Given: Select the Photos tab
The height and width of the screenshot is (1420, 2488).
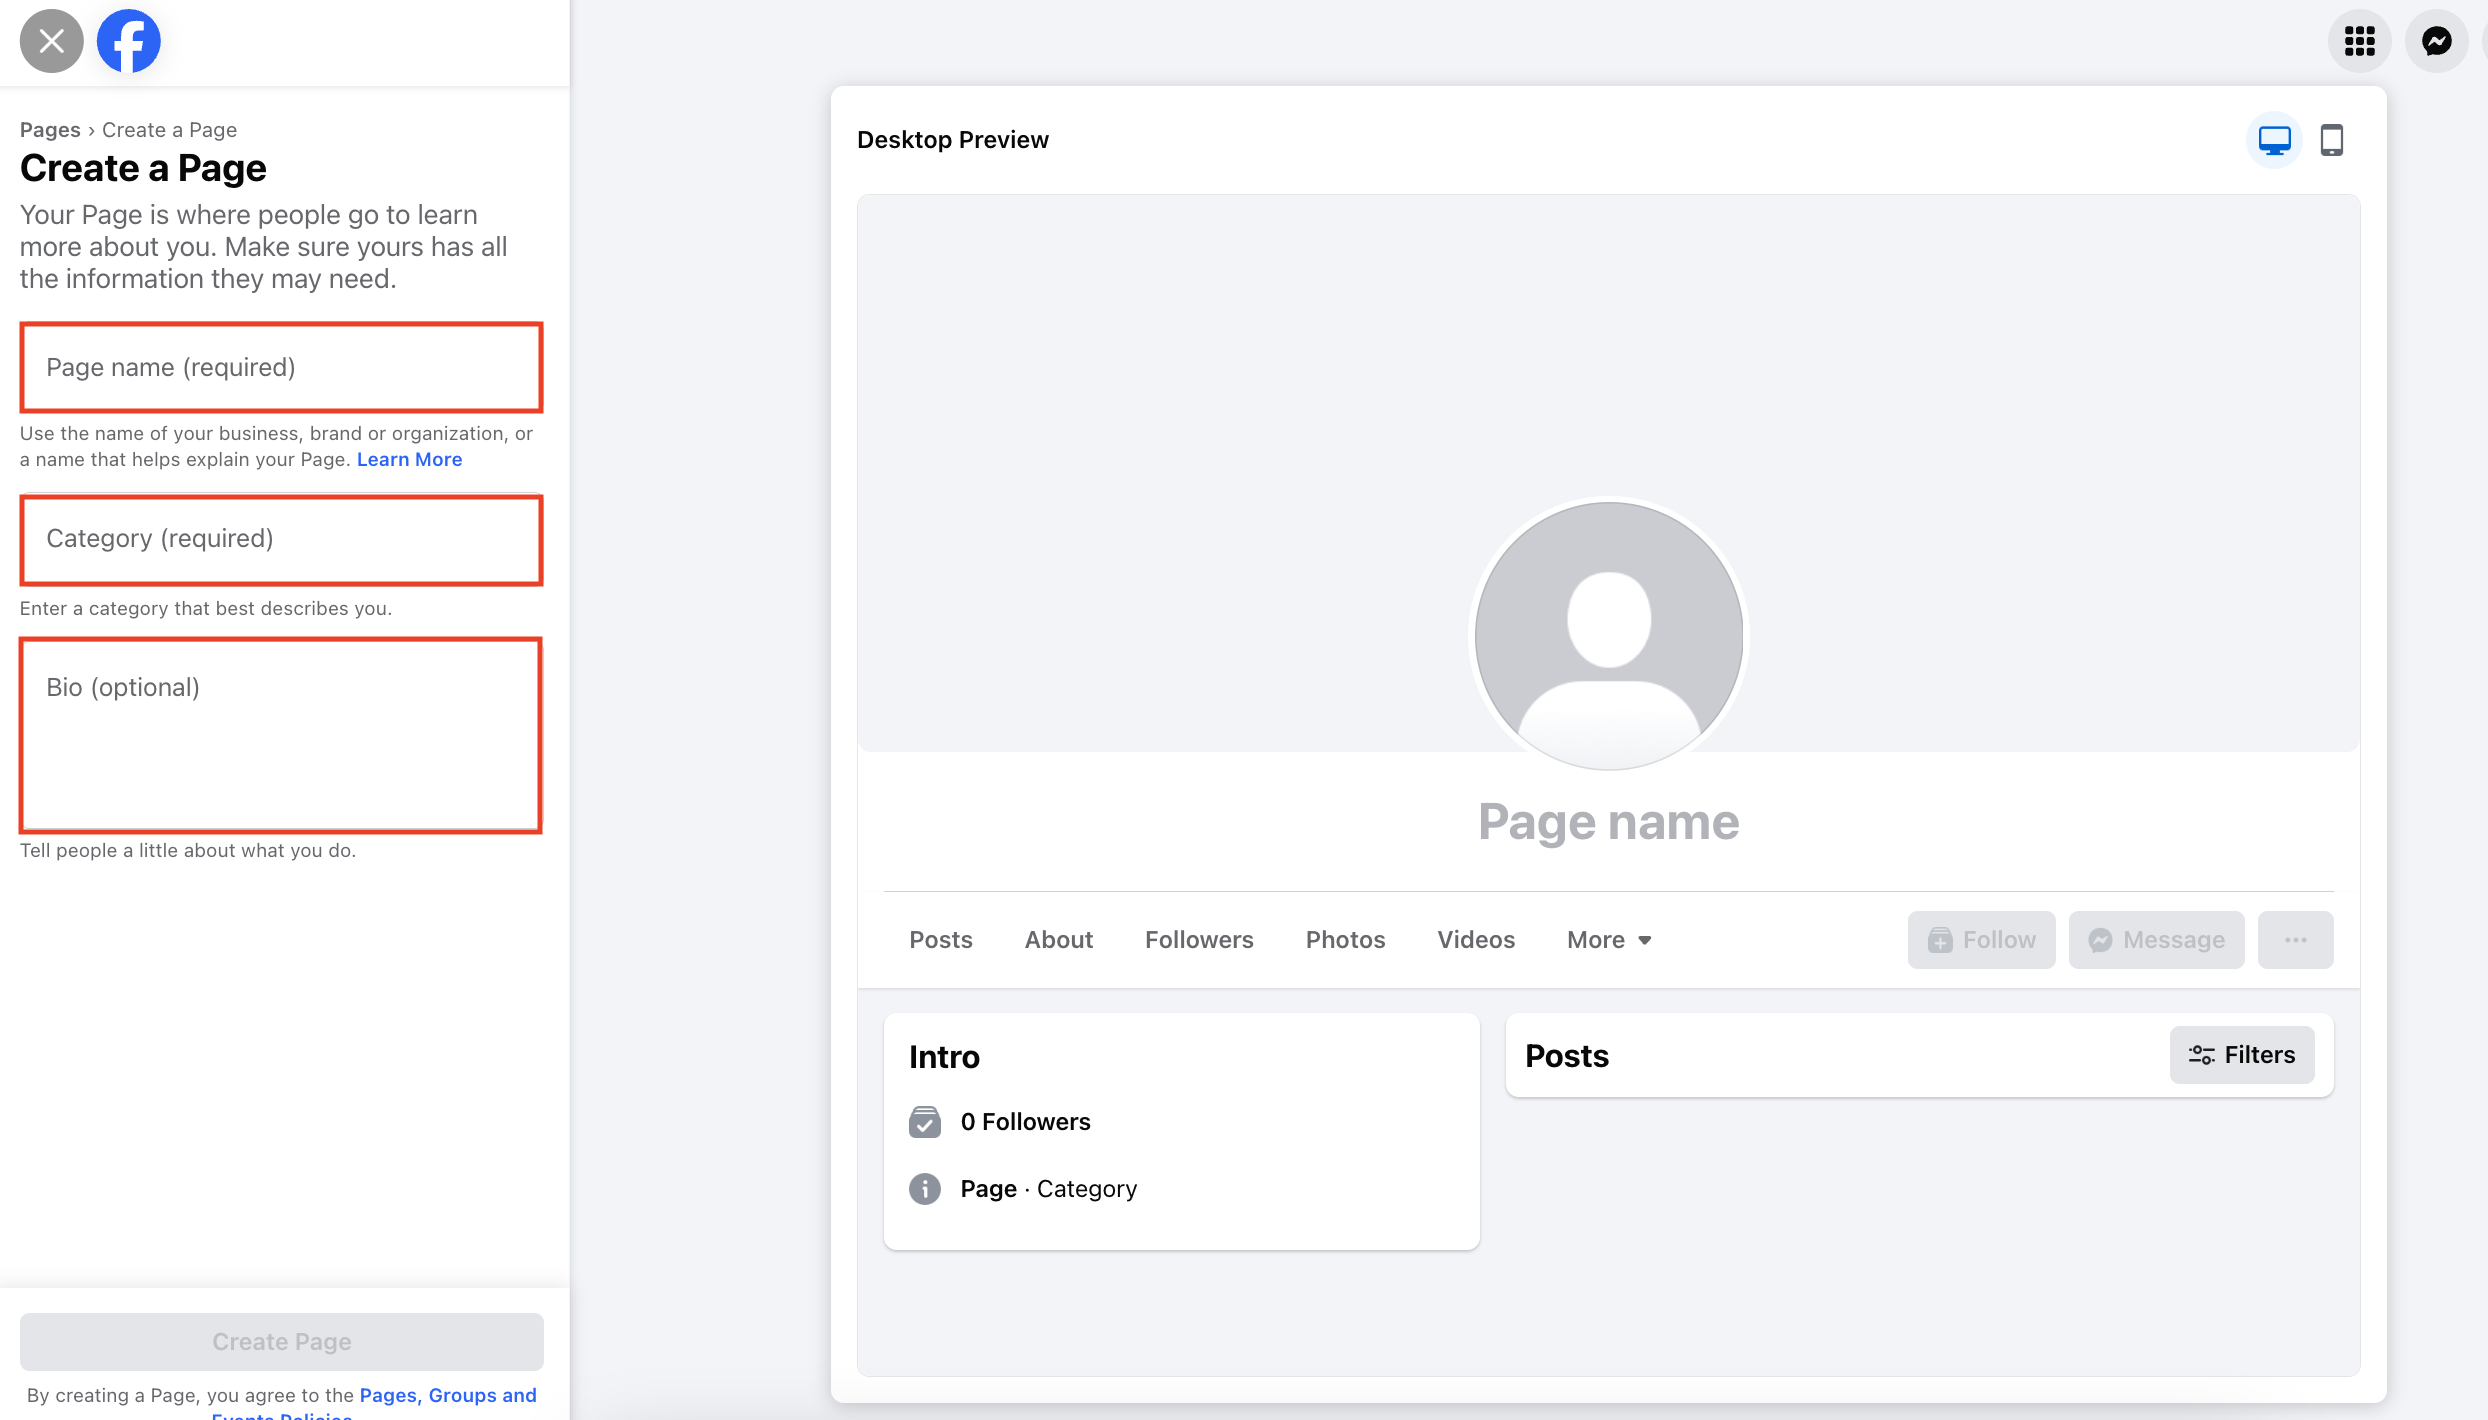Looking at the screenshot, I should [1345, 940].
